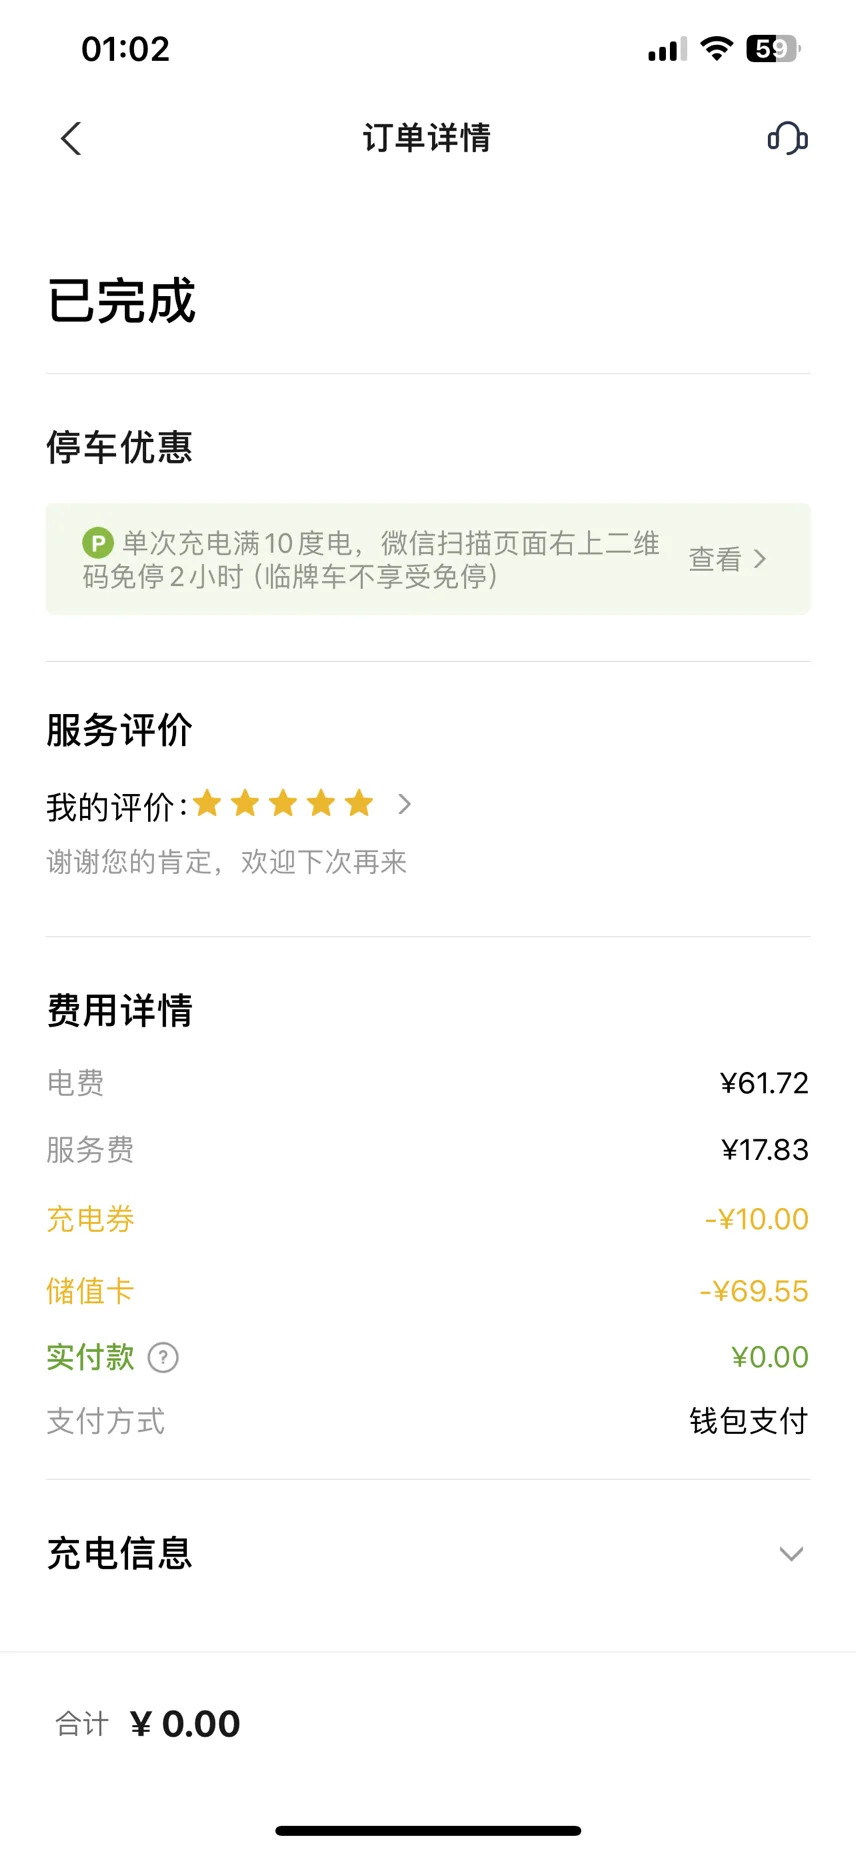Tap chevron next to 查看
The height and width of the screenshot is (1852, 856).
760,559
